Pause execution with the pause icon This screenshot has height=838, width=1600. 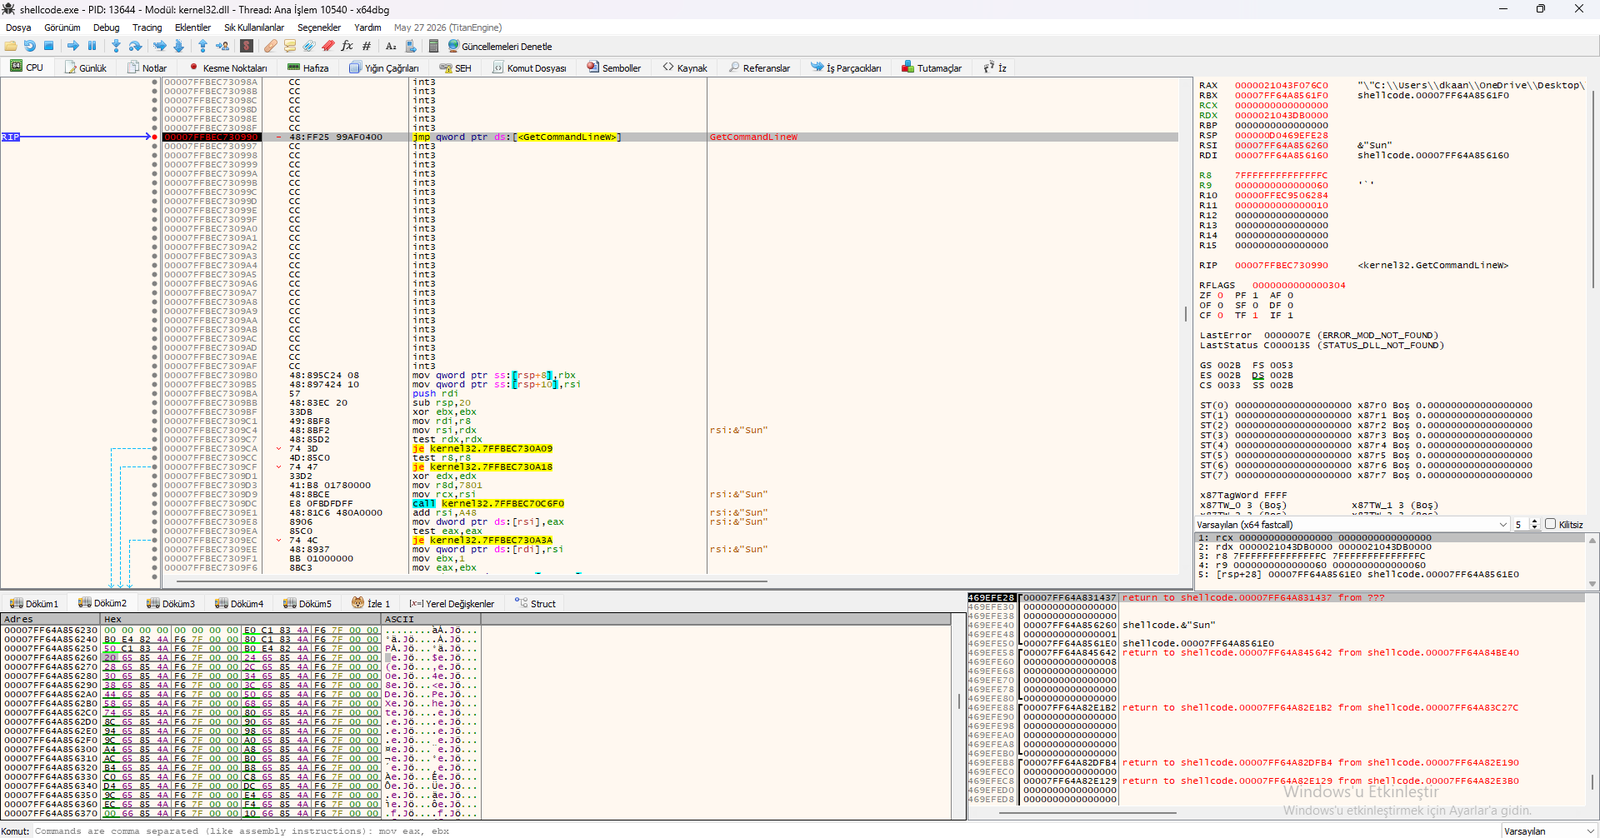(x=92, y=46)
